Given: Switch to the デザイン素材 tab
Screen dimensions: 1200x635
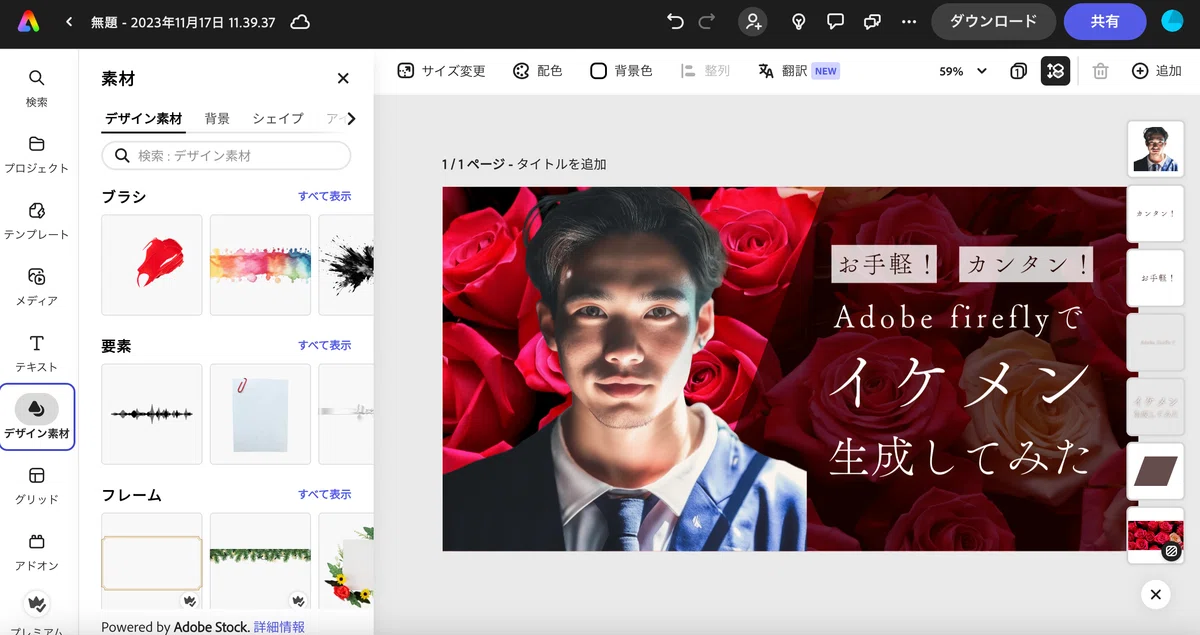Looking at the screenshot, I should 143,118.
